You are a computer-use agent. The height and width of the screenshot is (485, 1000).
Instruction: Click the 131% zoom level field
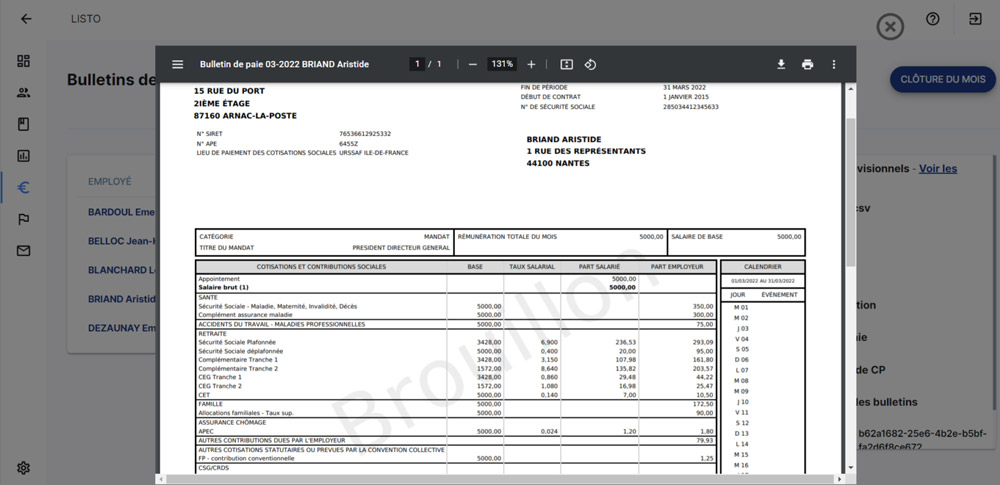[x=501, y=64]
